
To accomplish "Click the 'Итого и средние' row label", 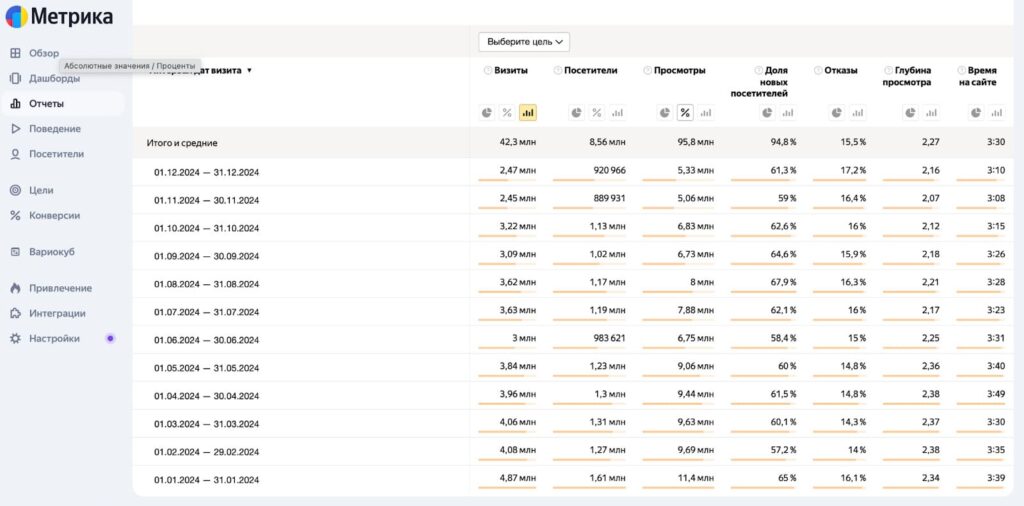I will (182, 143).
